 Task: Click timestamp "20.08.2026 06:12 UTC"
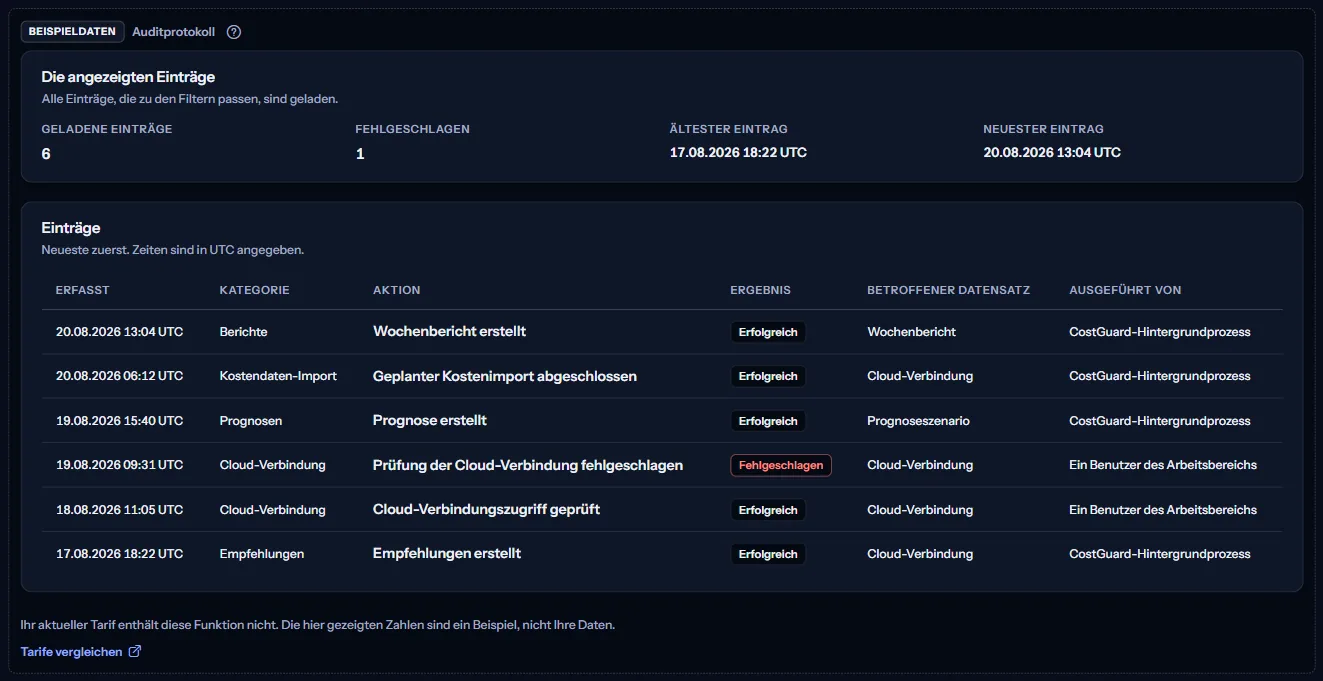(x=120, y=376)
